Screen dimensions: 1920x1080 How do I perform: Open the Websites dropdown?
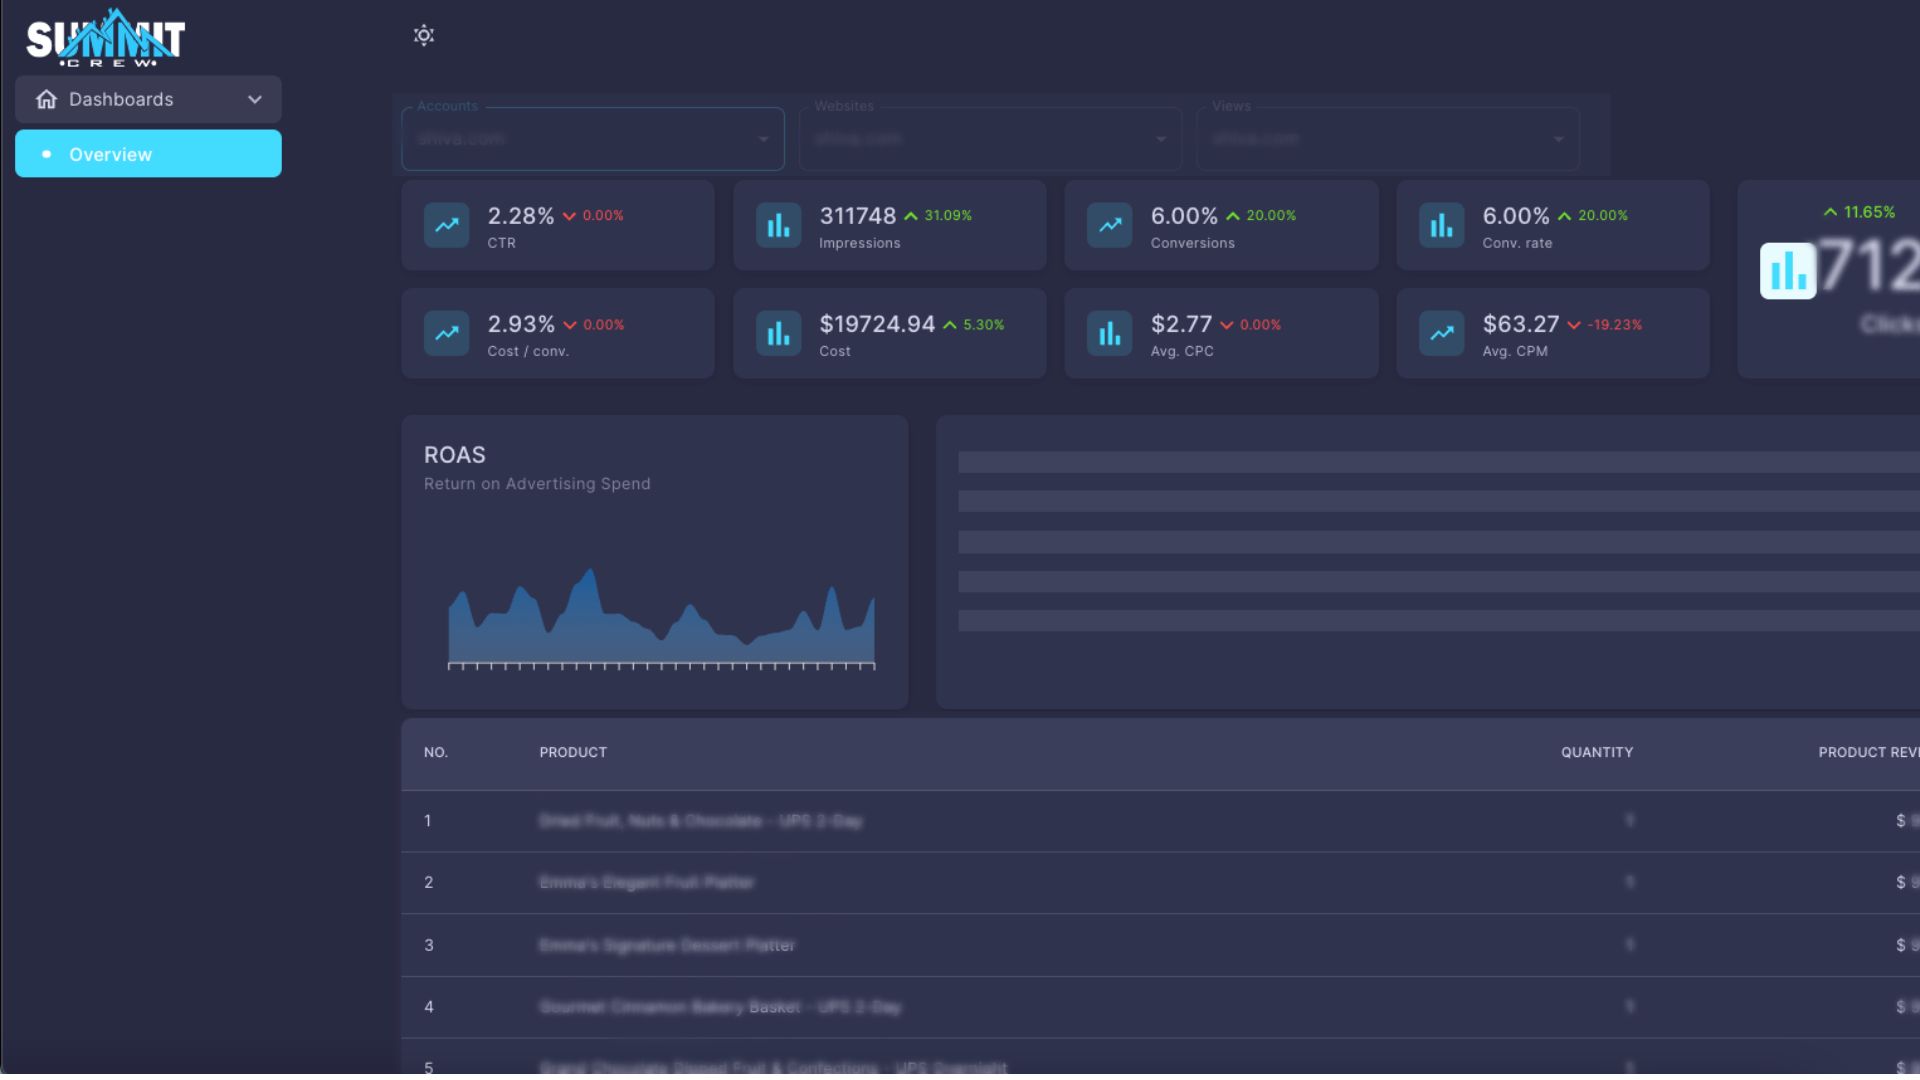pos(991,139)
